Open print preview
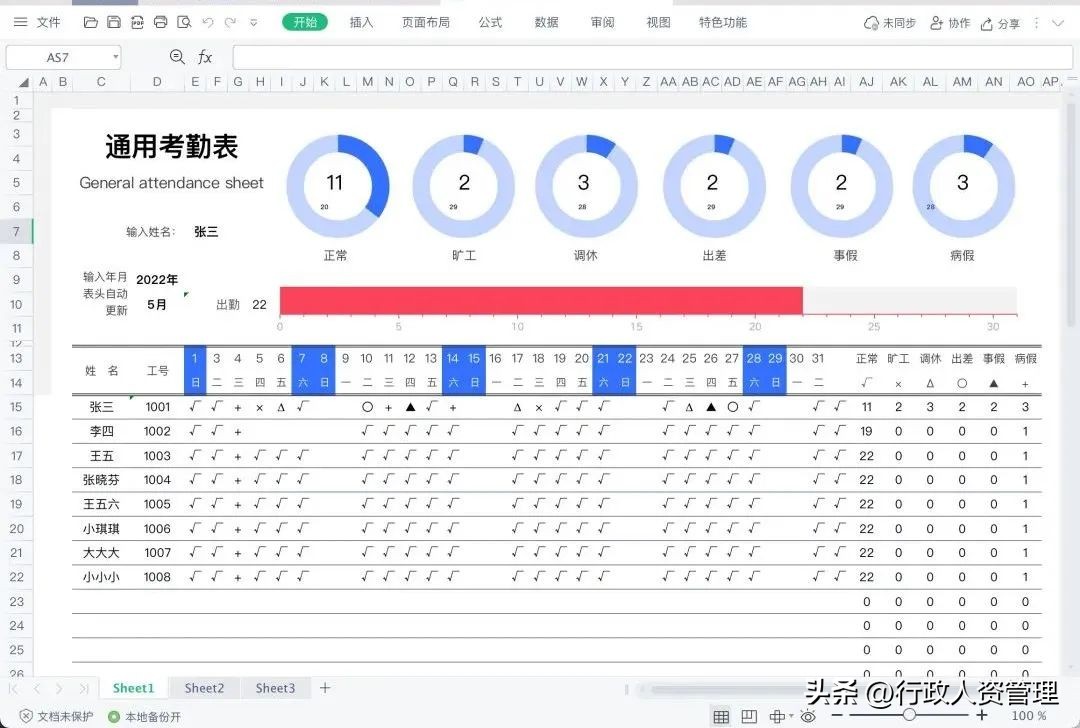The height and width of the screenshot is (728, 1080). [x=184, y=22]
